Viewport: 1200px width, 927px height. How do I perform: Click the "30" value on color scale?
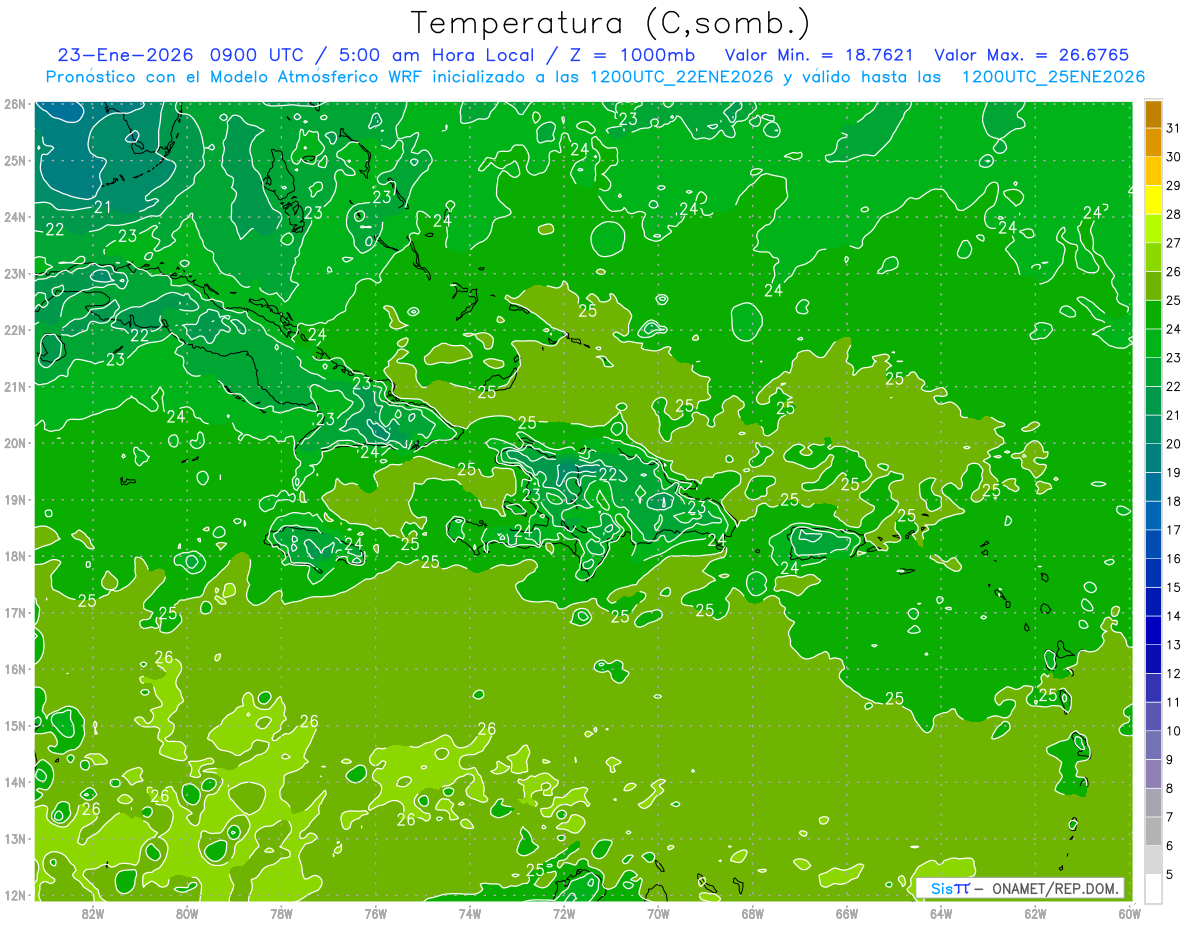click(x=1173, y=157)
